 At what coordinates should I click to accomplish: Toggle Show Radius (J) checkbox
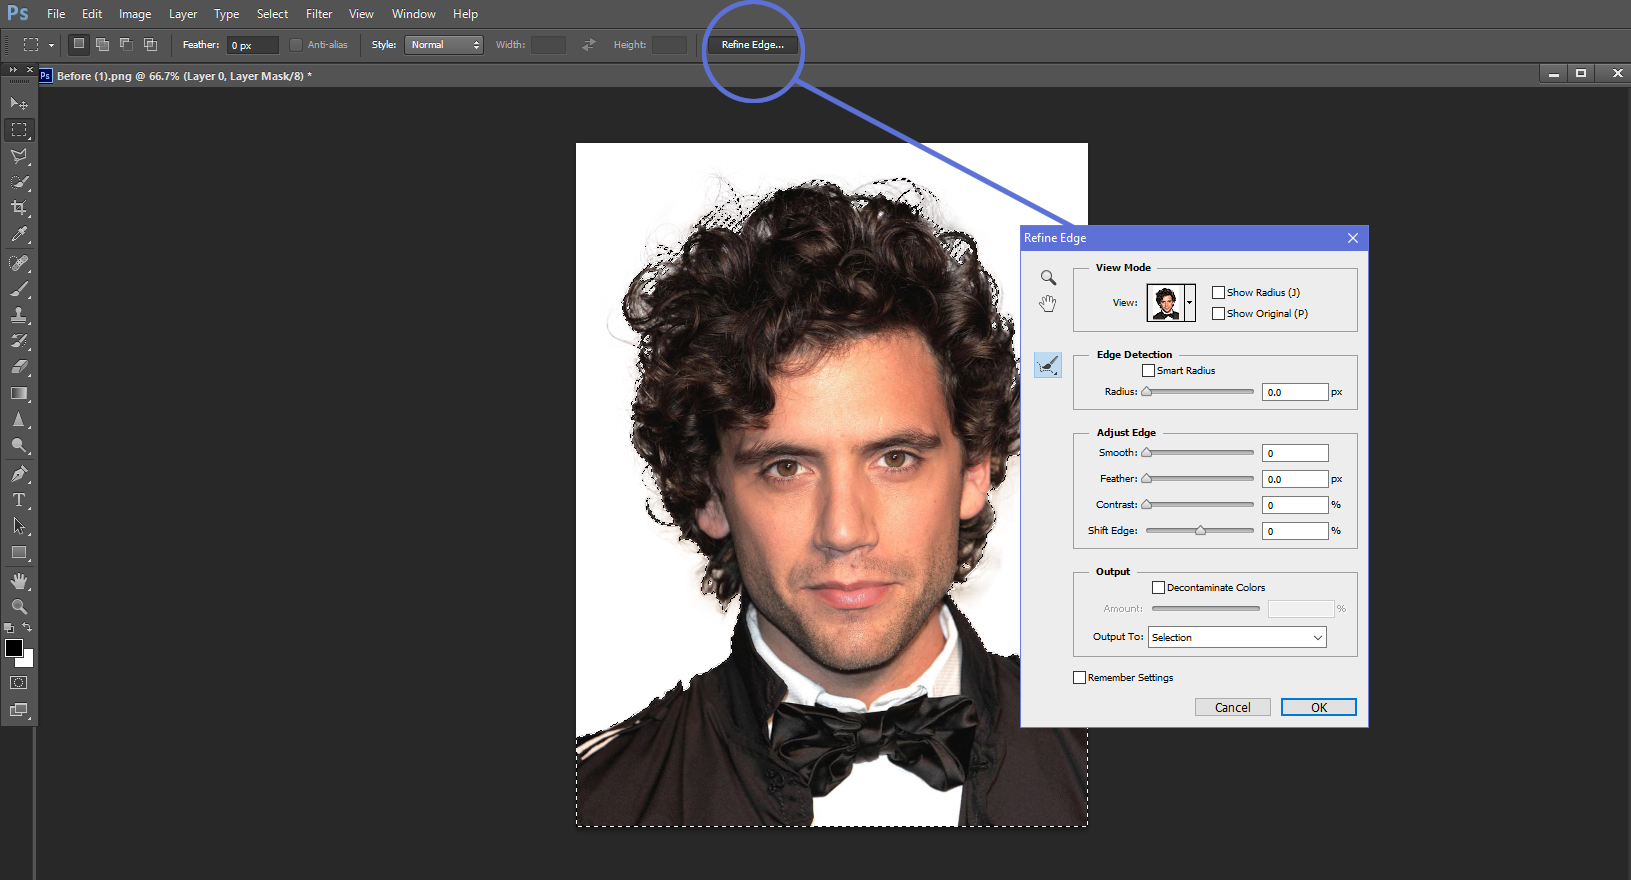click(1218, 293)
